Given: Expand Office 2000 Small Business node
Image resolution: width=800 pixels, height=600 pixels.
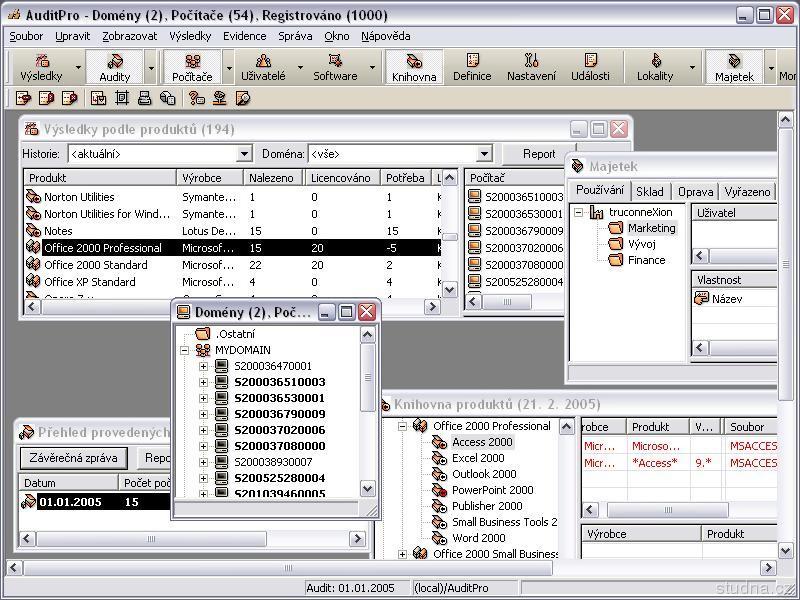Looking at the screenshot, I should 404,554.
